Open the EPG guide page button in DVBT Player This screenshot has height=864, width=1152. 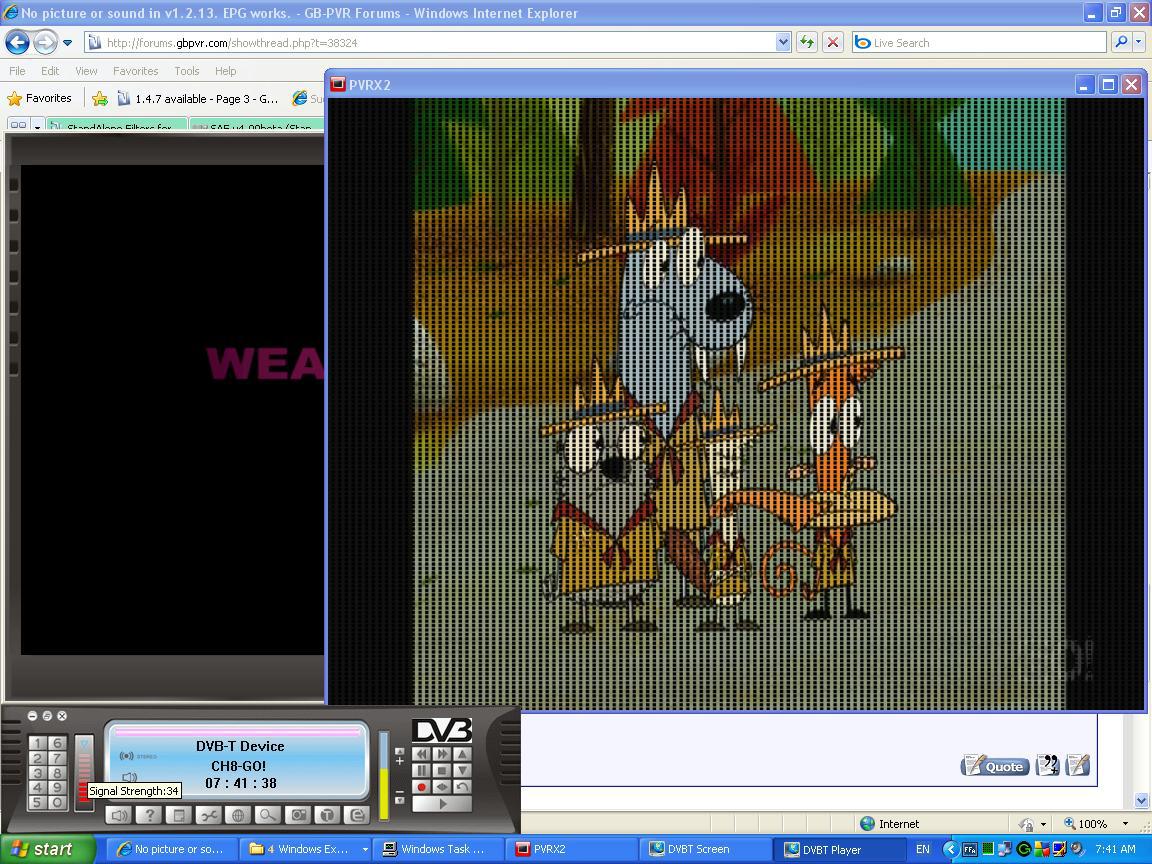coord(179,815)
